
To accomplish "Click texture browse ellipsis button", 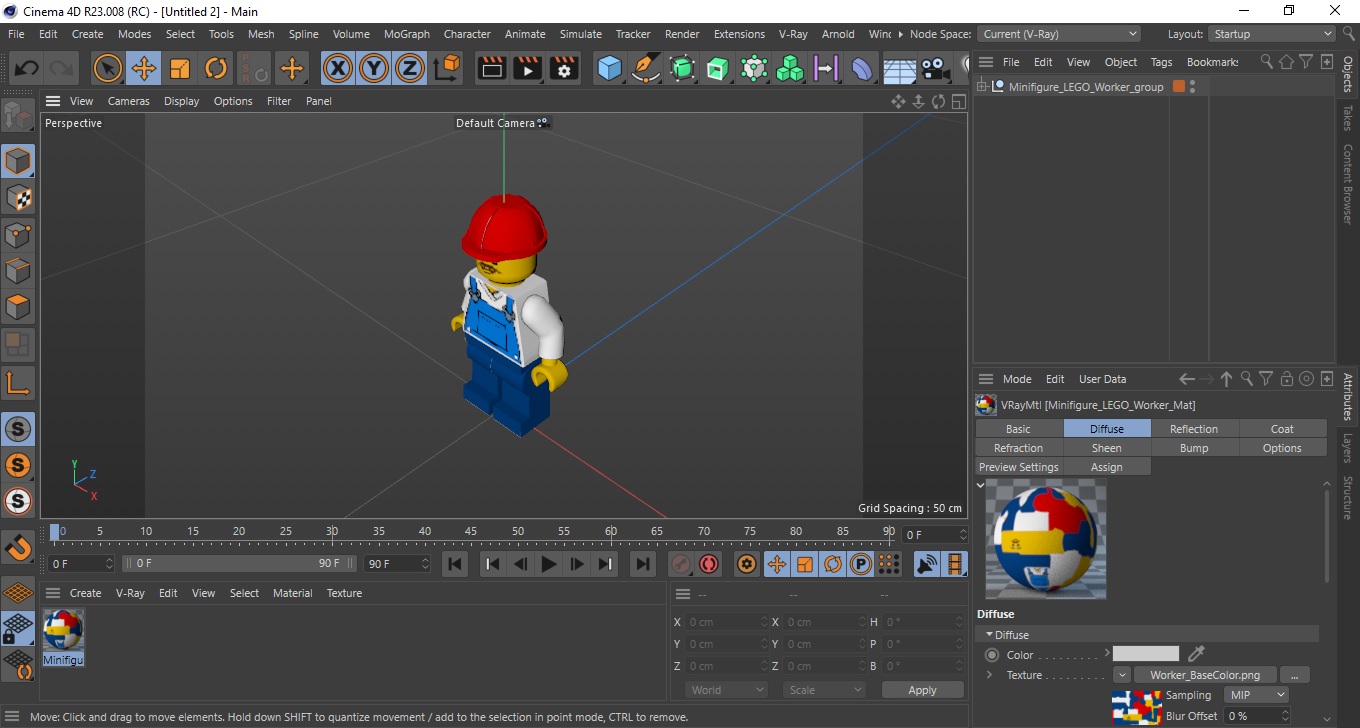I will pos(1294,675).
